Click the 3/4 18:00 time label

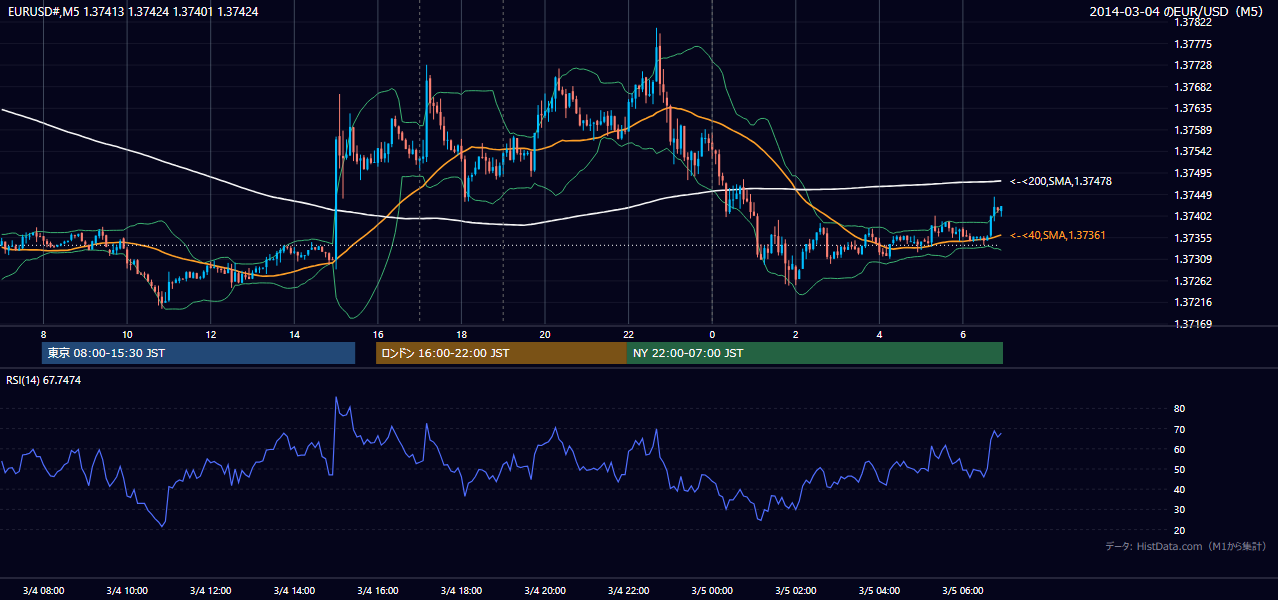[461, 591]
